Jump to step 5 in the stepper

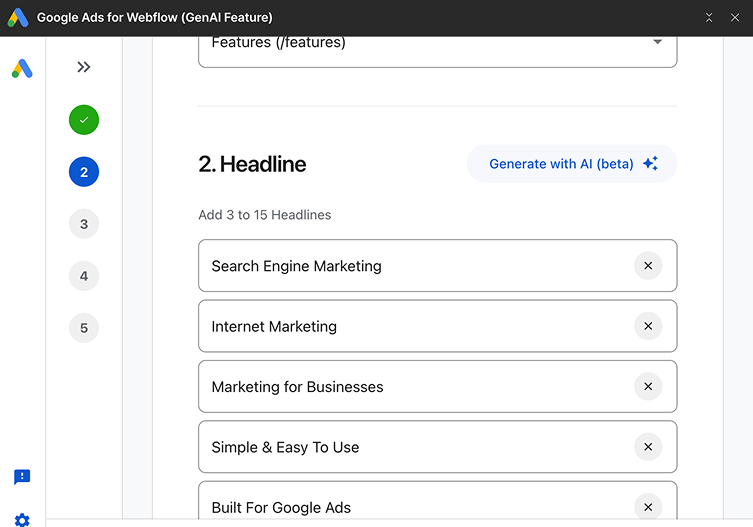(x=84, y=328)
